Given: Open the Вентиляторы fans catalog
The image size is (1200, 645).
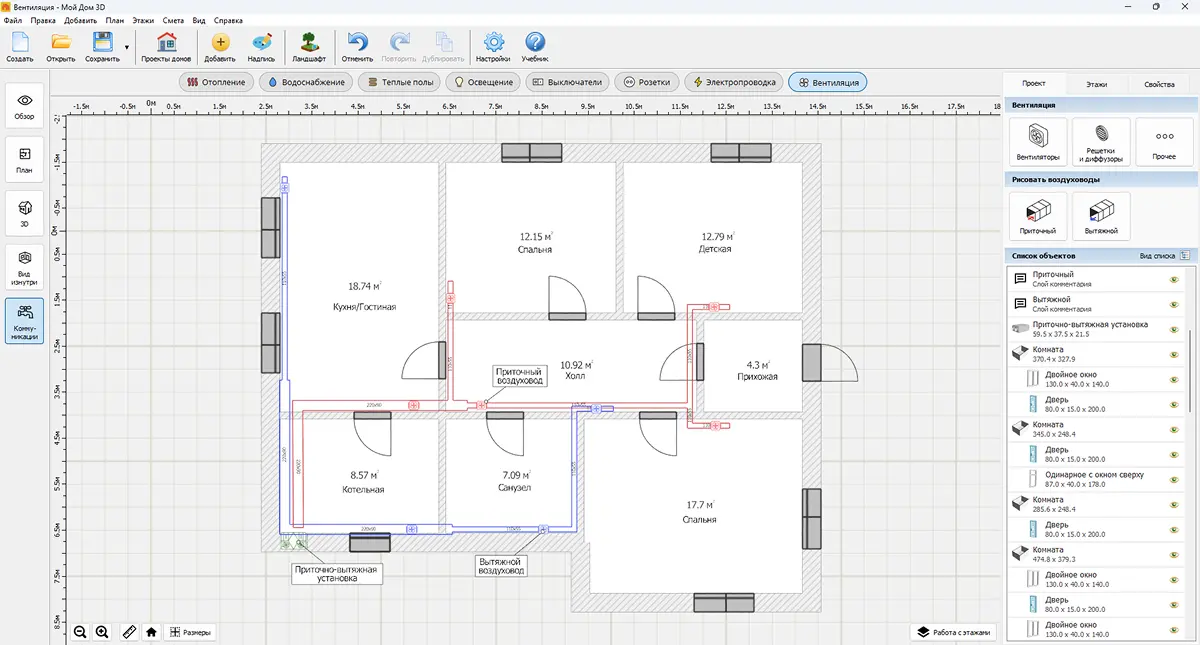Looking at the screenshot, I should pyautogui.click(x=1038, y=141).
